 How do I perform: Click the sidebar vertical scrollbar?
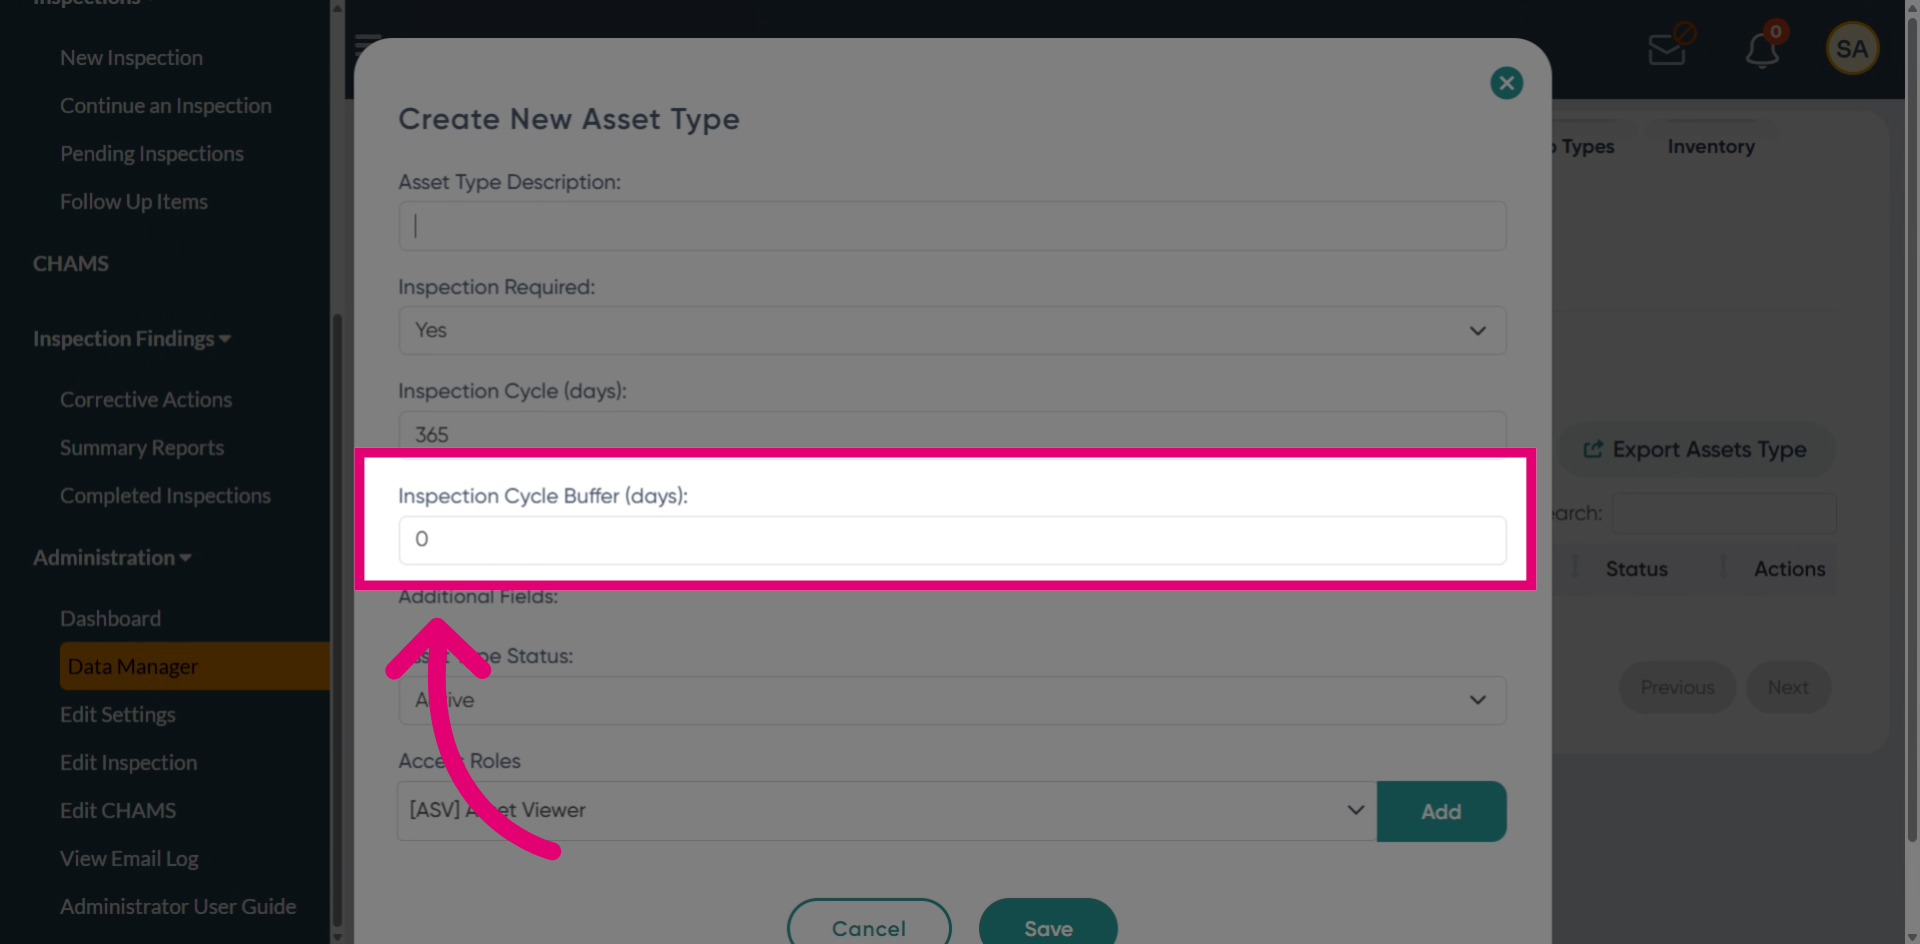[337, 620]
